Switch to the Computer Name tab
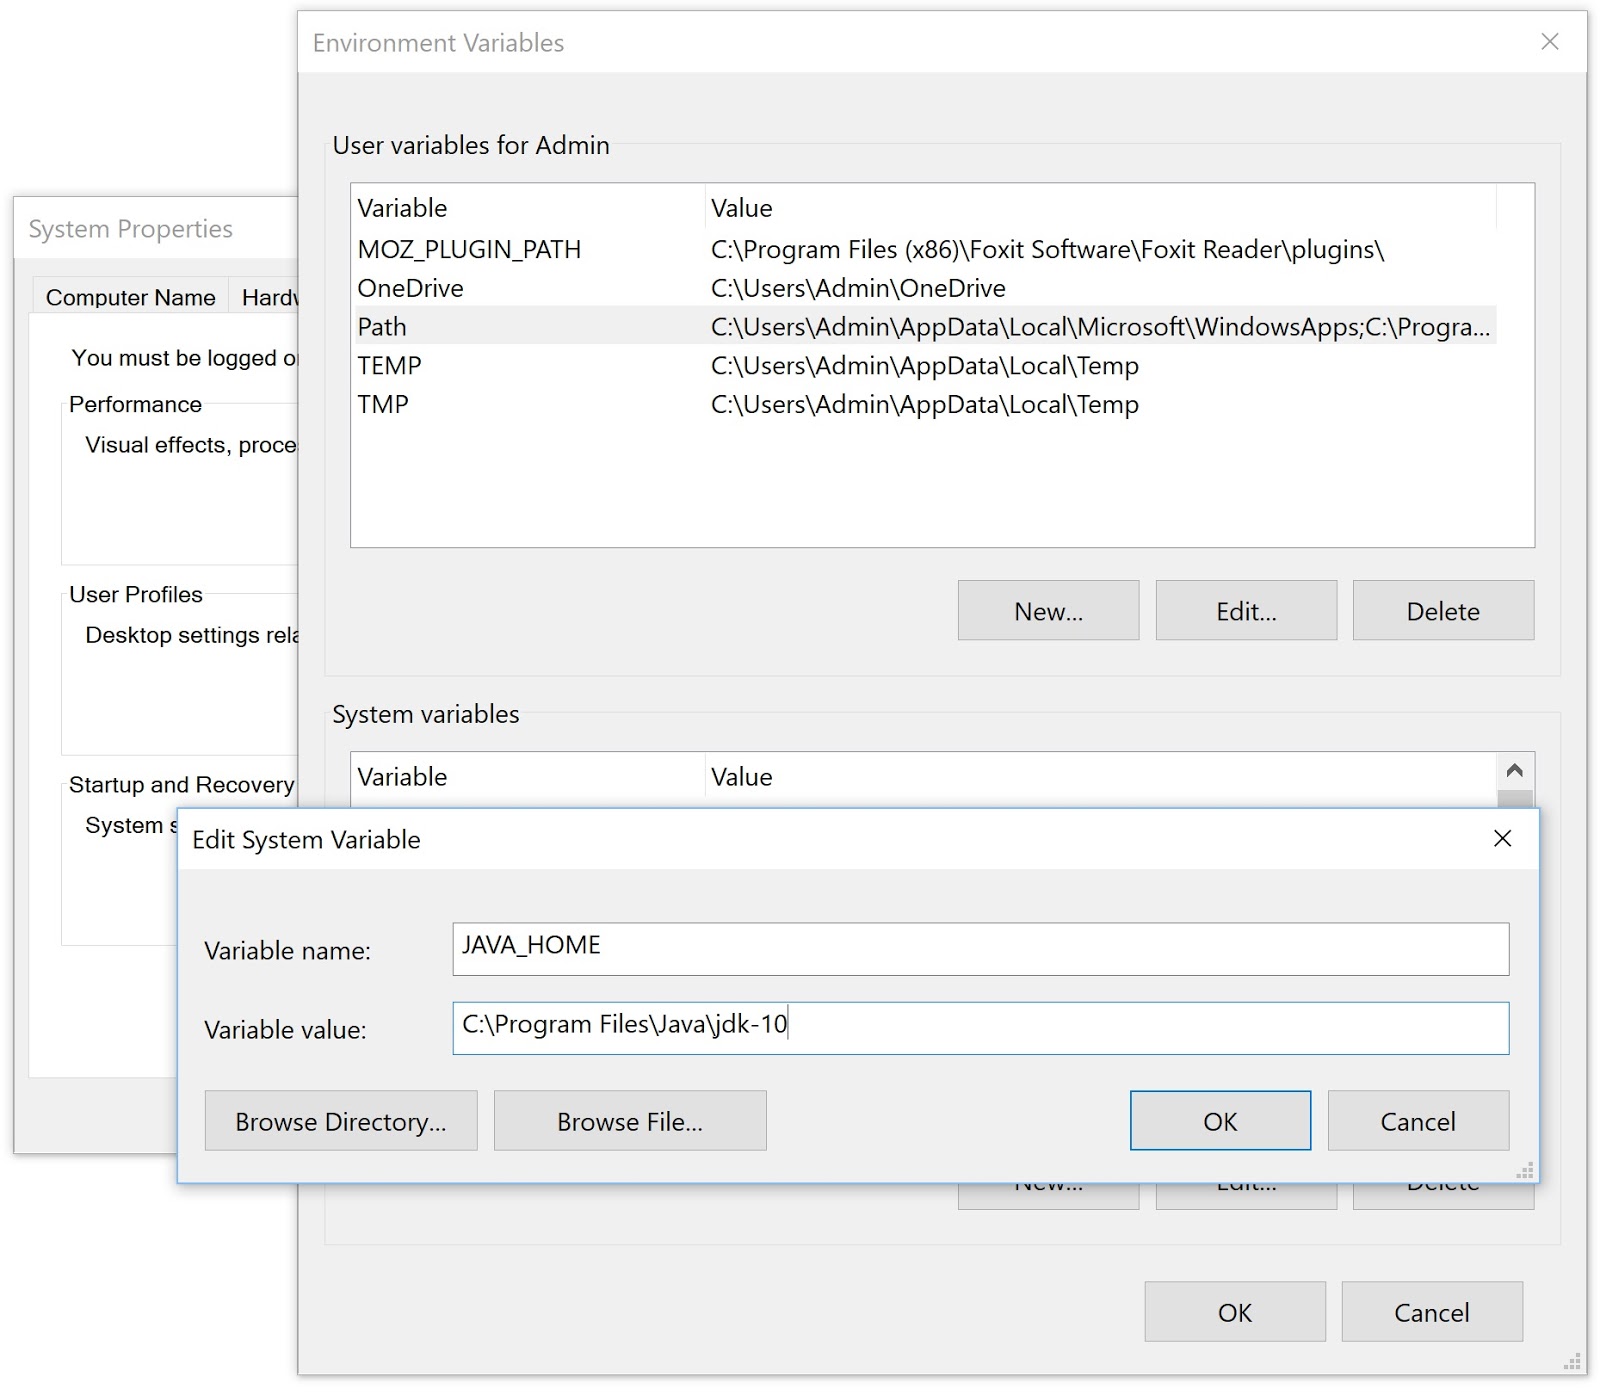 [129, 296]
